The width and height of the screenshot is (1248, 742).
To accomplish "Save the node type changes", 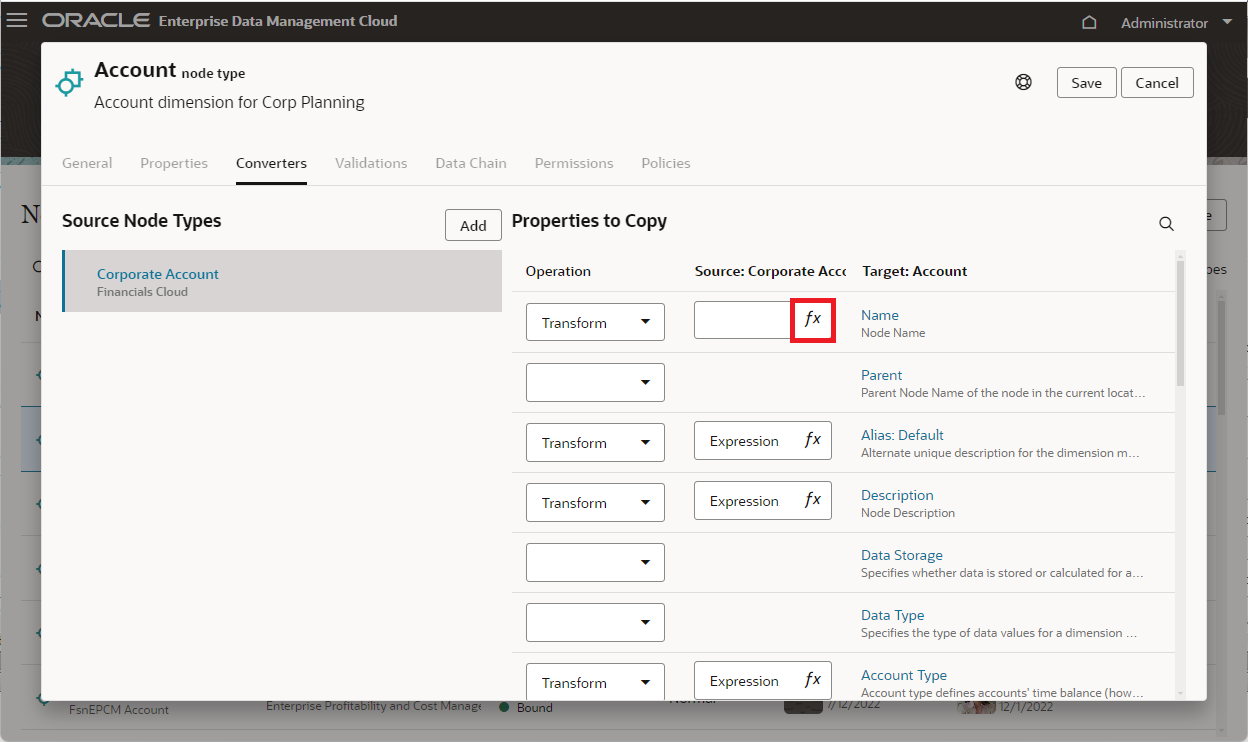I will [1086, 82].
